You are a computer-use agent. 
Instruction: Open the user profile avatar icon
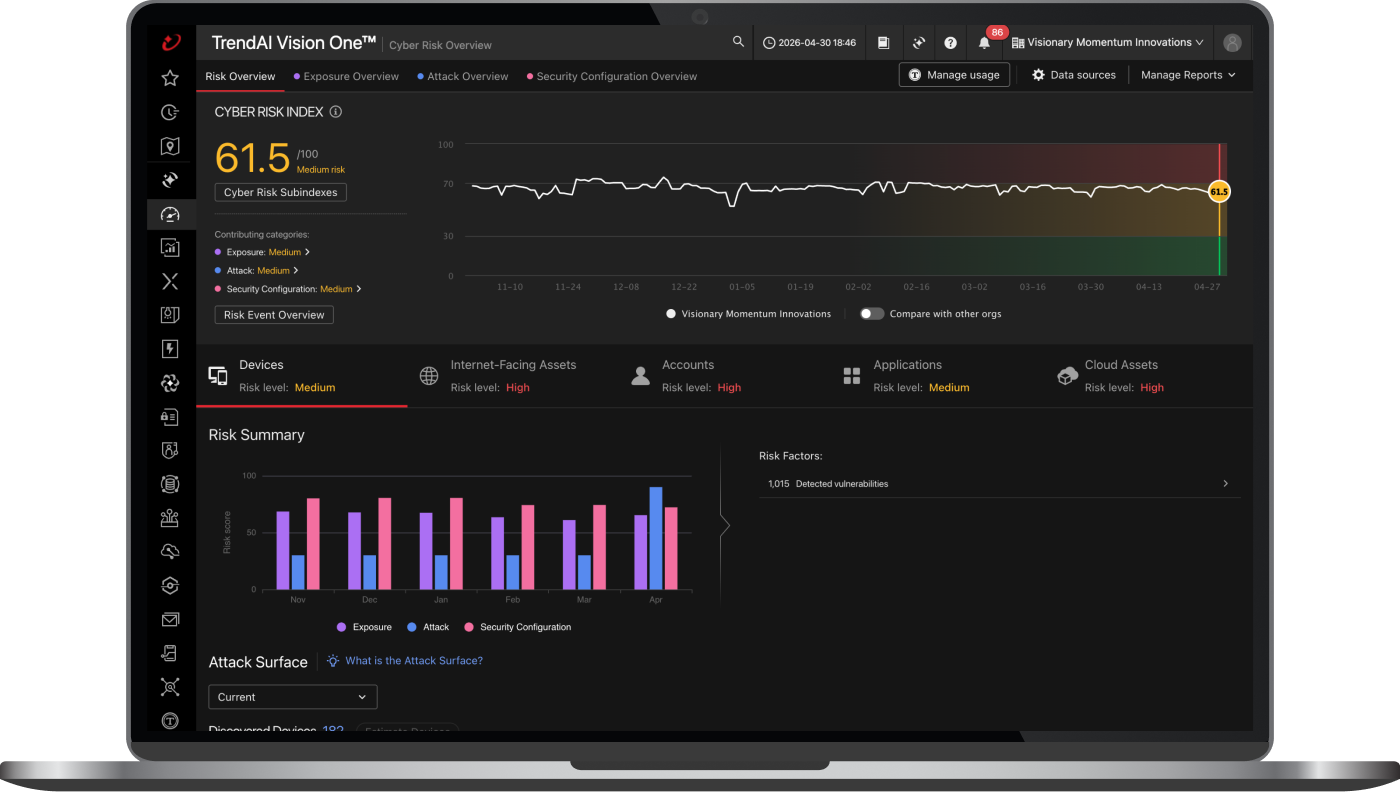click(x=1232, y=43)
